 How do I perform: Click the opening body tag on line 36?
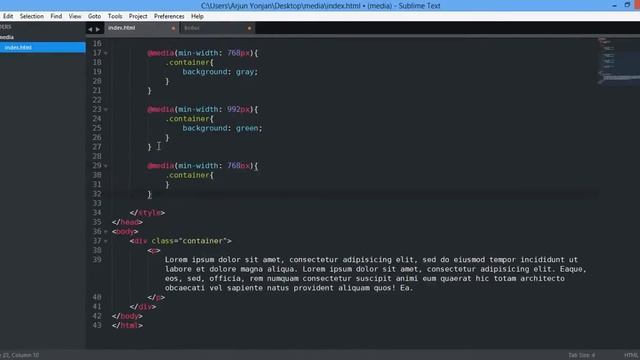pyautogui.click(x=125, y=231)
